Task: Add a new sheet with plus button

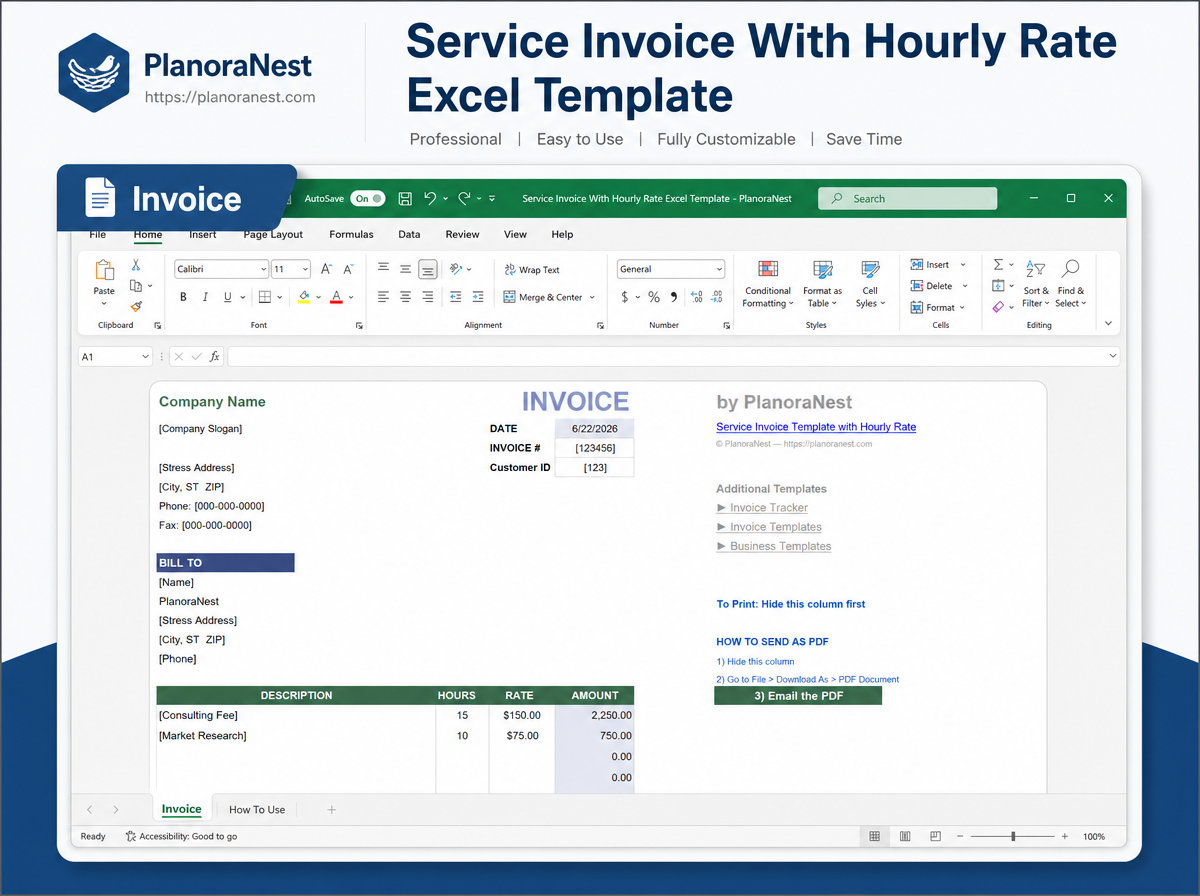Action: pos(332,810)
